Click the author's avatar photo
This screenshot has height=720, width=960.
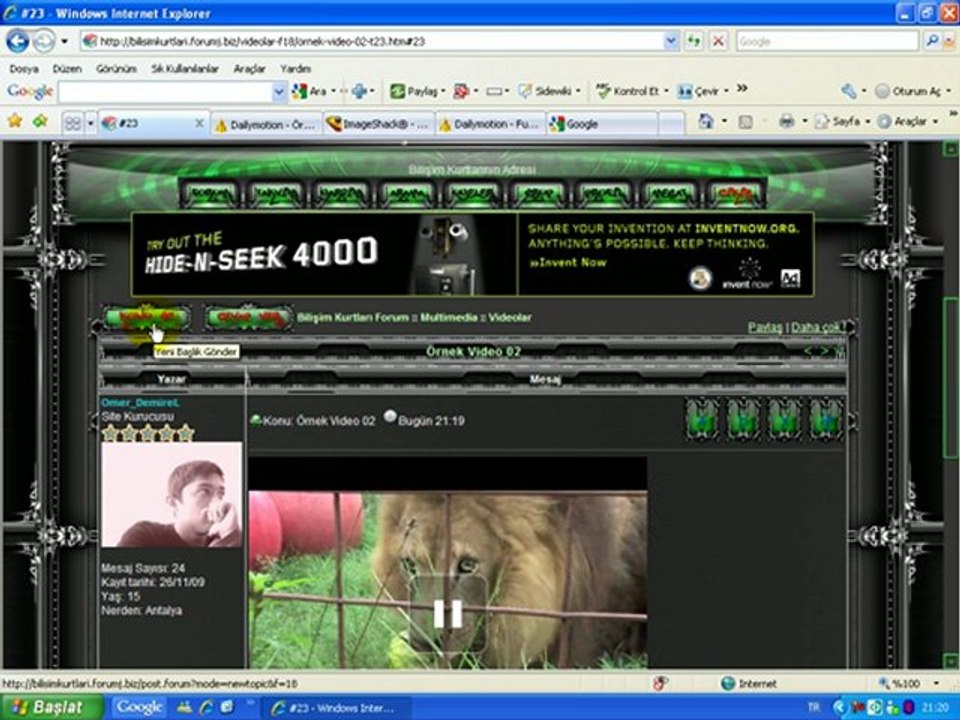(x=172, y=495)
